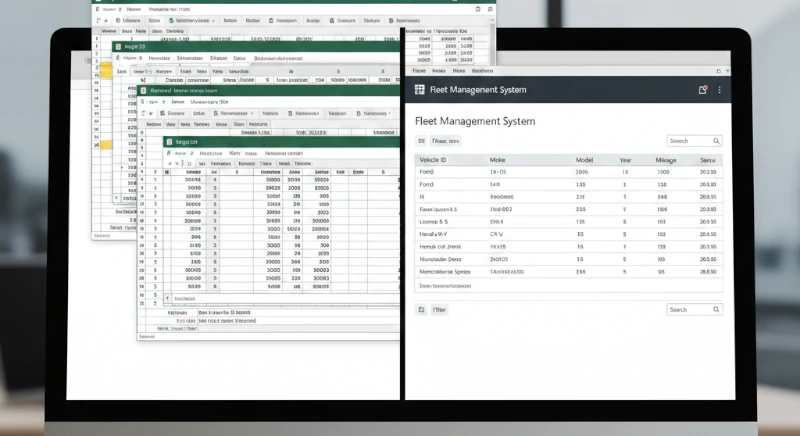Click the green Excel icon of frontmost spreadsheet
This screenshot has width=800, height=436.
tap(169, 143)
